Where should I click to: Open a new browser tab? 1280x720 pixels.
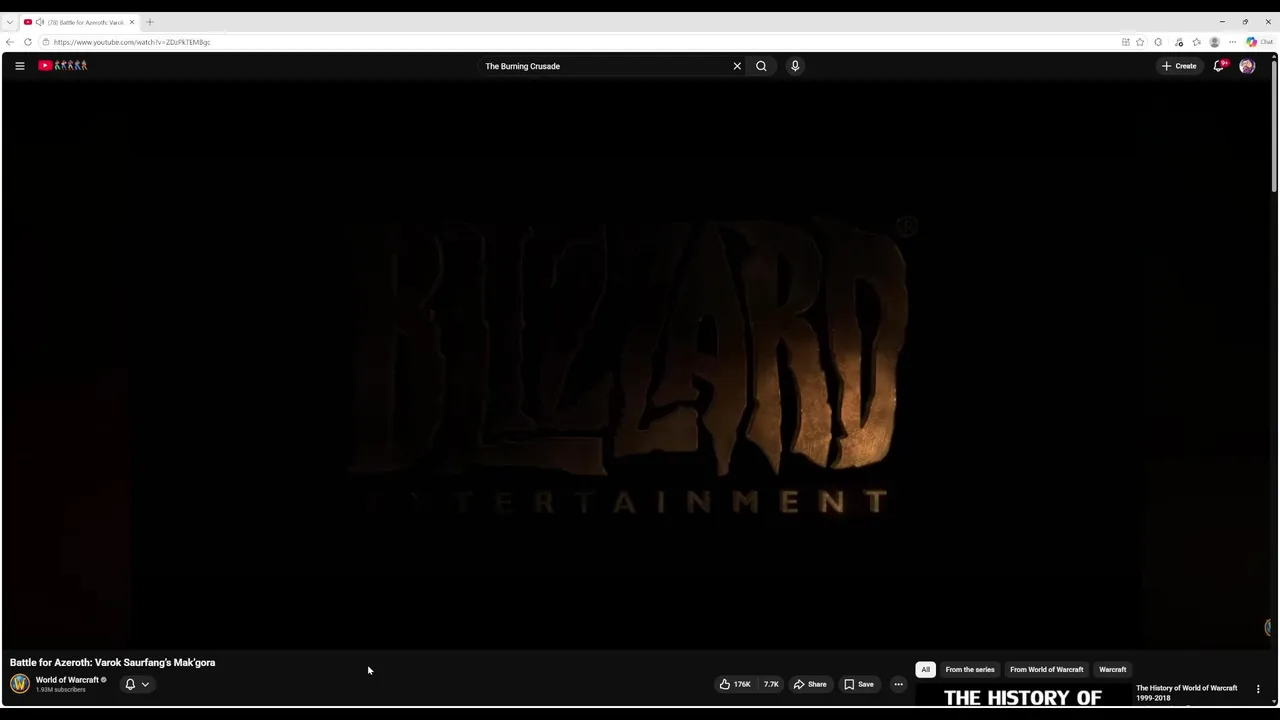click(150, 22)
